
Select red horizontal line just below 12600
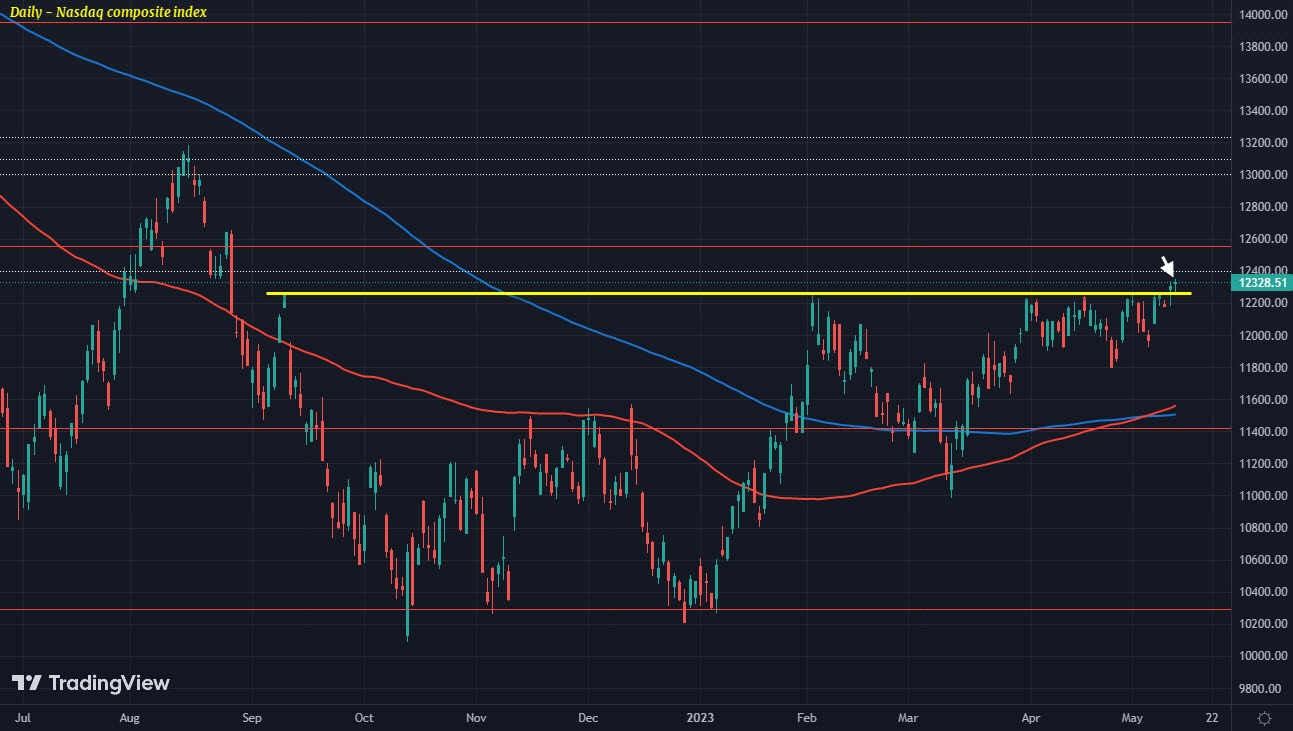point(600,246)
